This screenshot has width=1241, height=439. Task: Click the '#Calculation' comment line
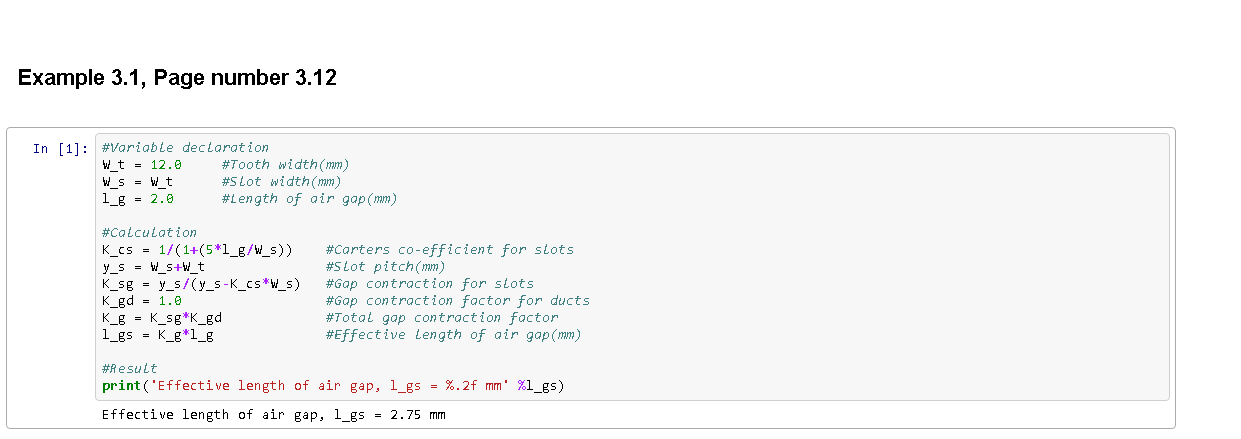point(149,232)
